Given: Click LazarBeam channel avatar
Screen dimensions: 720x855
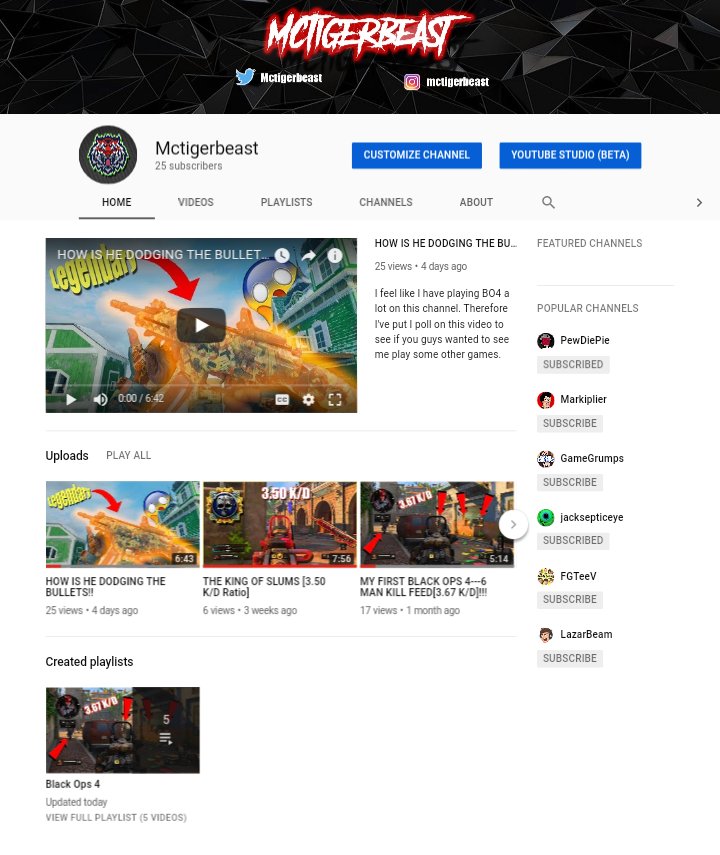Looking at the screenshot, I should point(545,635).
